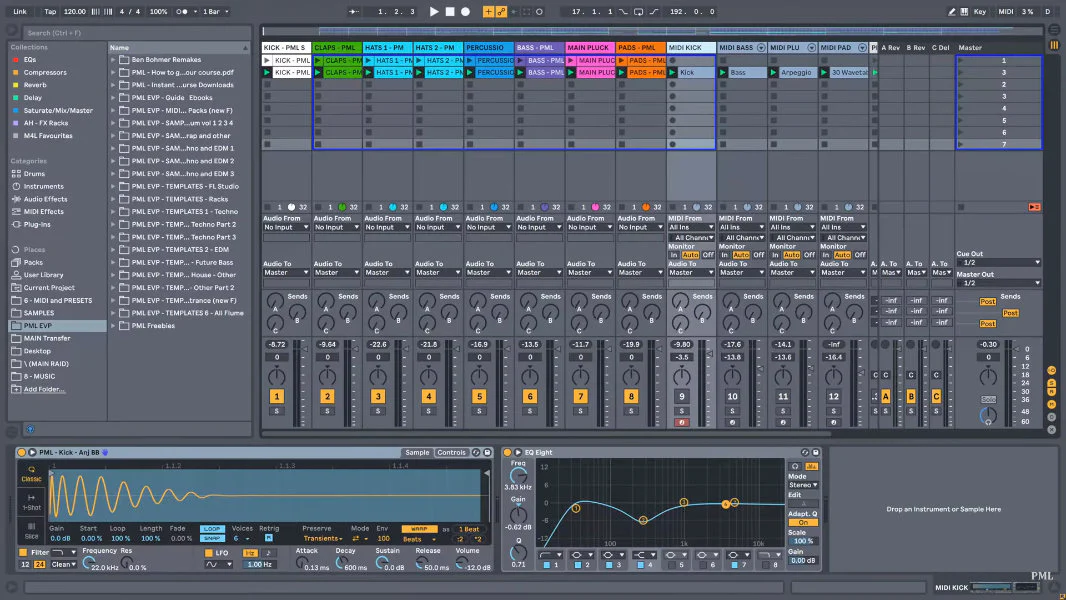Open the hot-swap preset icon on EQ Eight
Image resolution: width=1066 pixels, height=600 pixels.
point(806,453)
